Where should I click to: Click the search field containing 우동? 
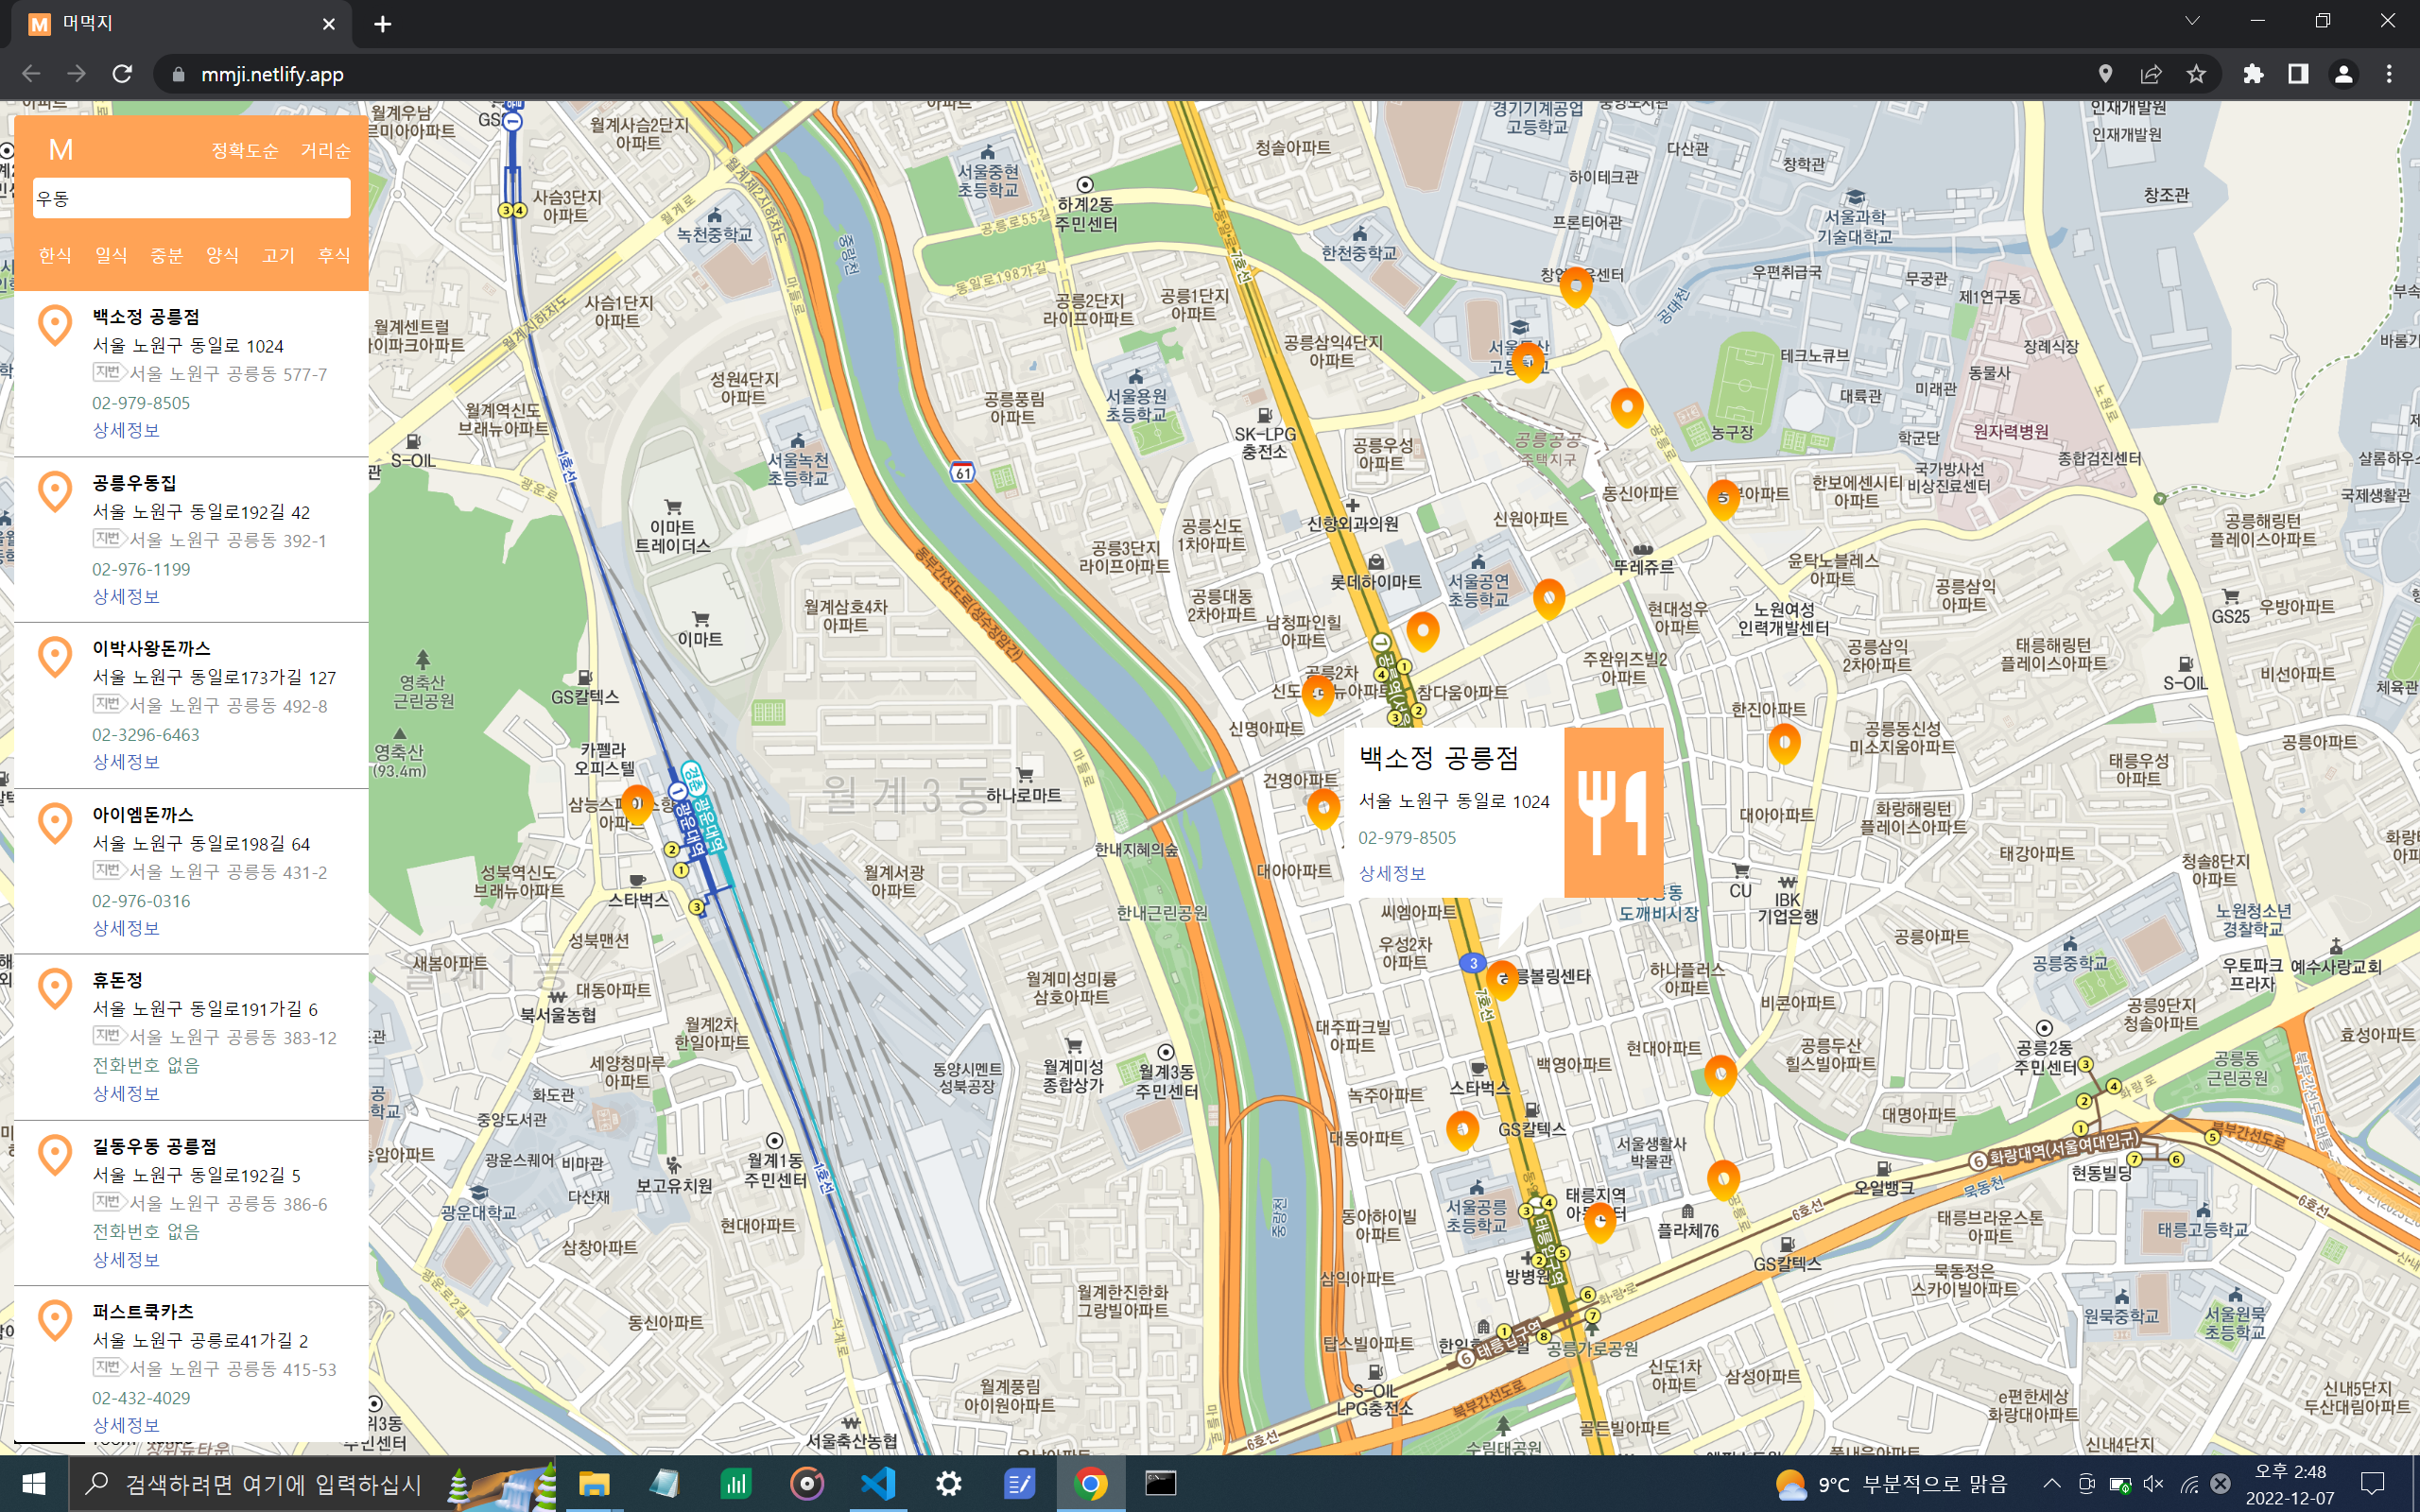click(191, 198)
